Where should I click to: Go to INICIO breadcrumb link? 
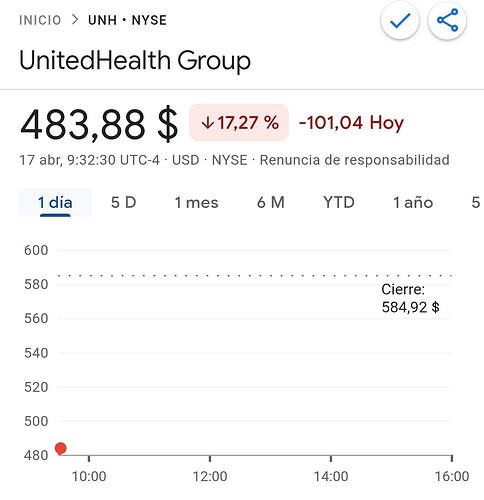[40, 20]
